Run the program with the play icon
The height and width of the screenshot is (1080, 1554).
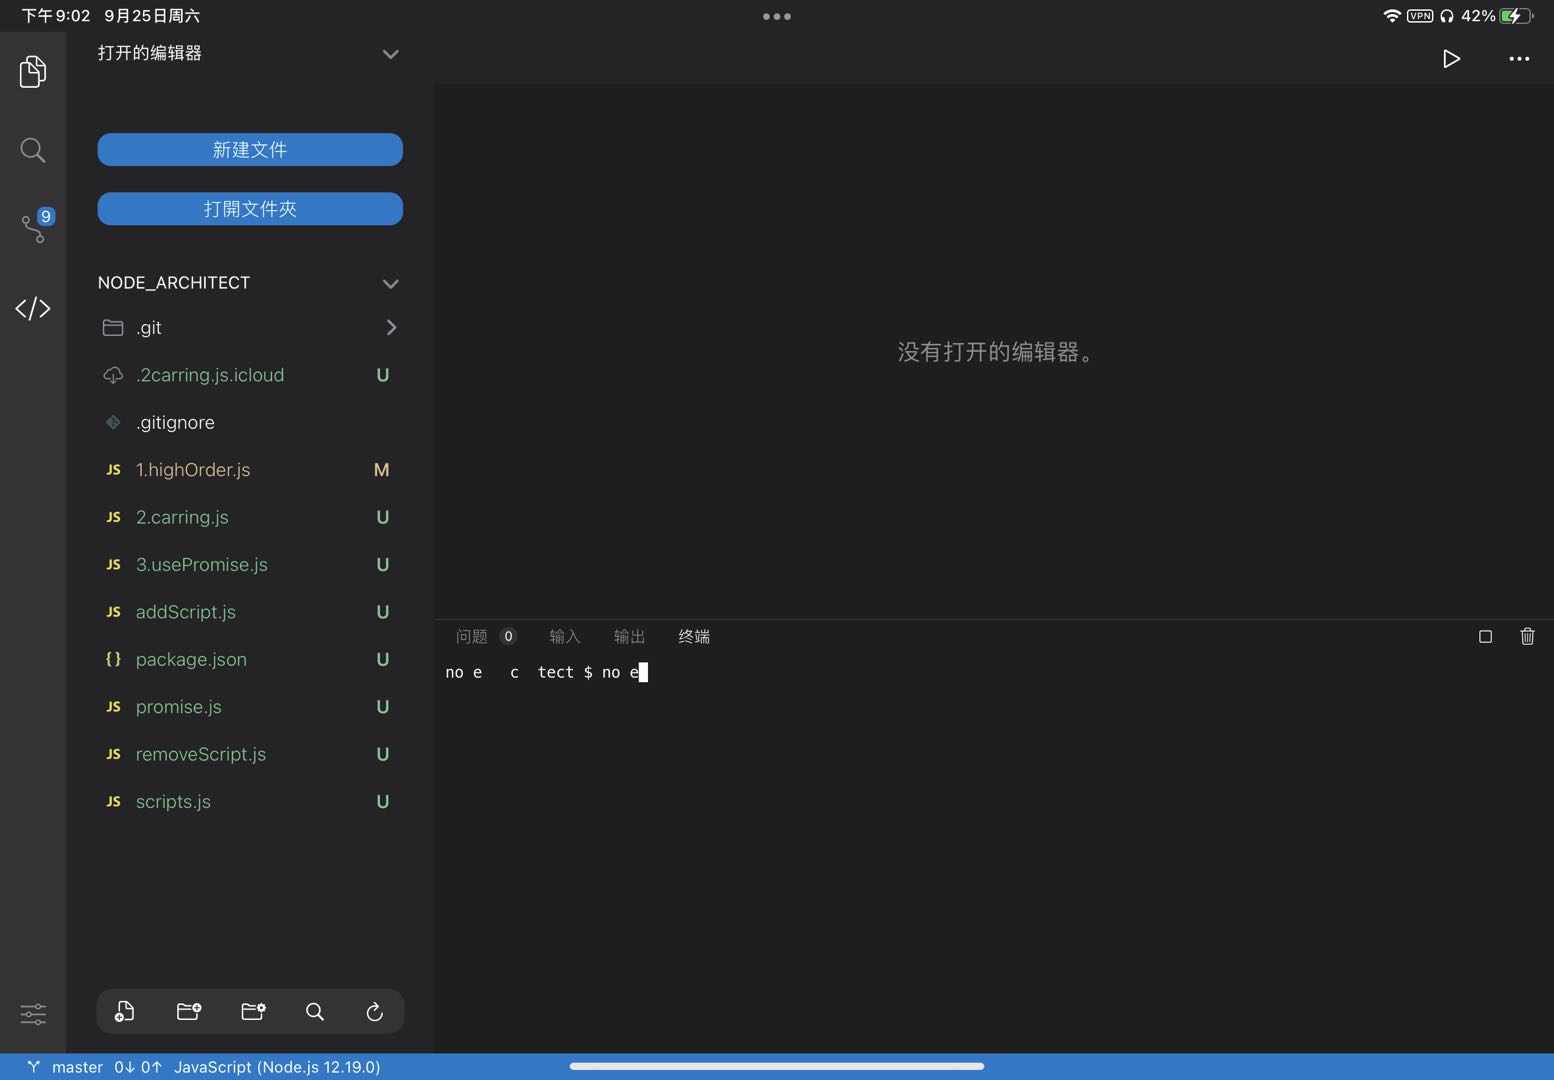(x=1451, y=59)
